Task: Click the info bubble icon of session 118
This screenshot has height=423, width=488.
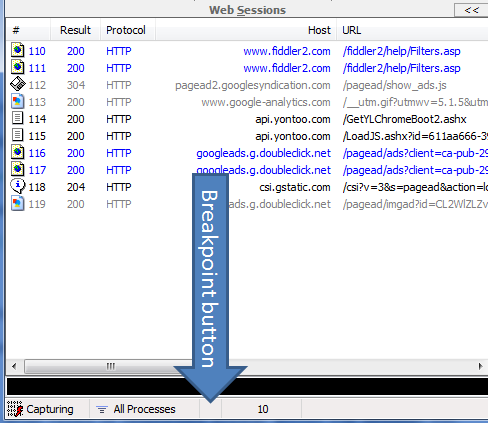Action: (18, 187)
